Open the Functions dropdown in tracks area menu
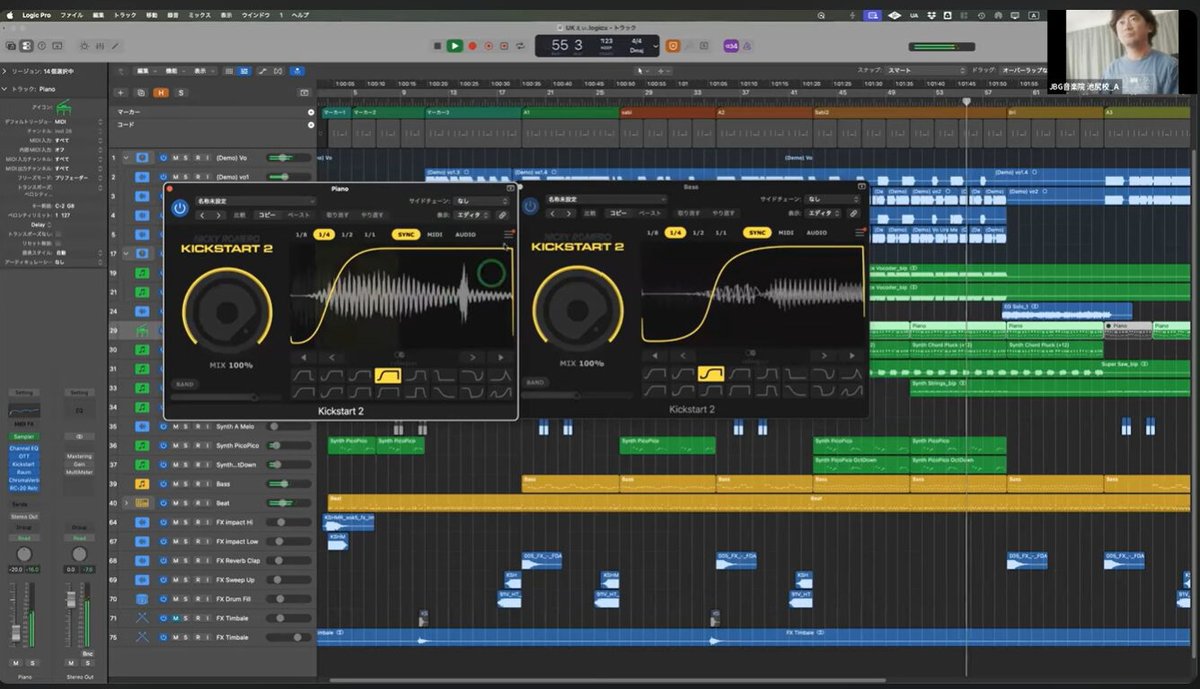Viewport: 1200px width, 689px height. [175, 71]
